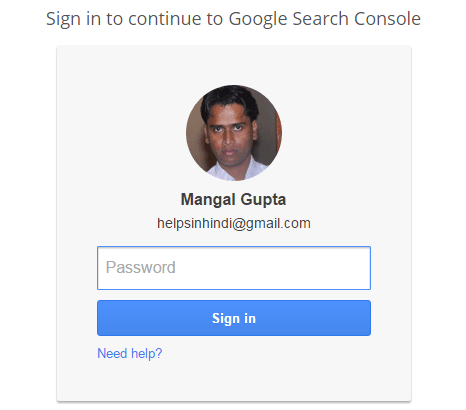466x410 pixels.
Task: Click the gmail address below the name
Action: (x=234, y=223)
